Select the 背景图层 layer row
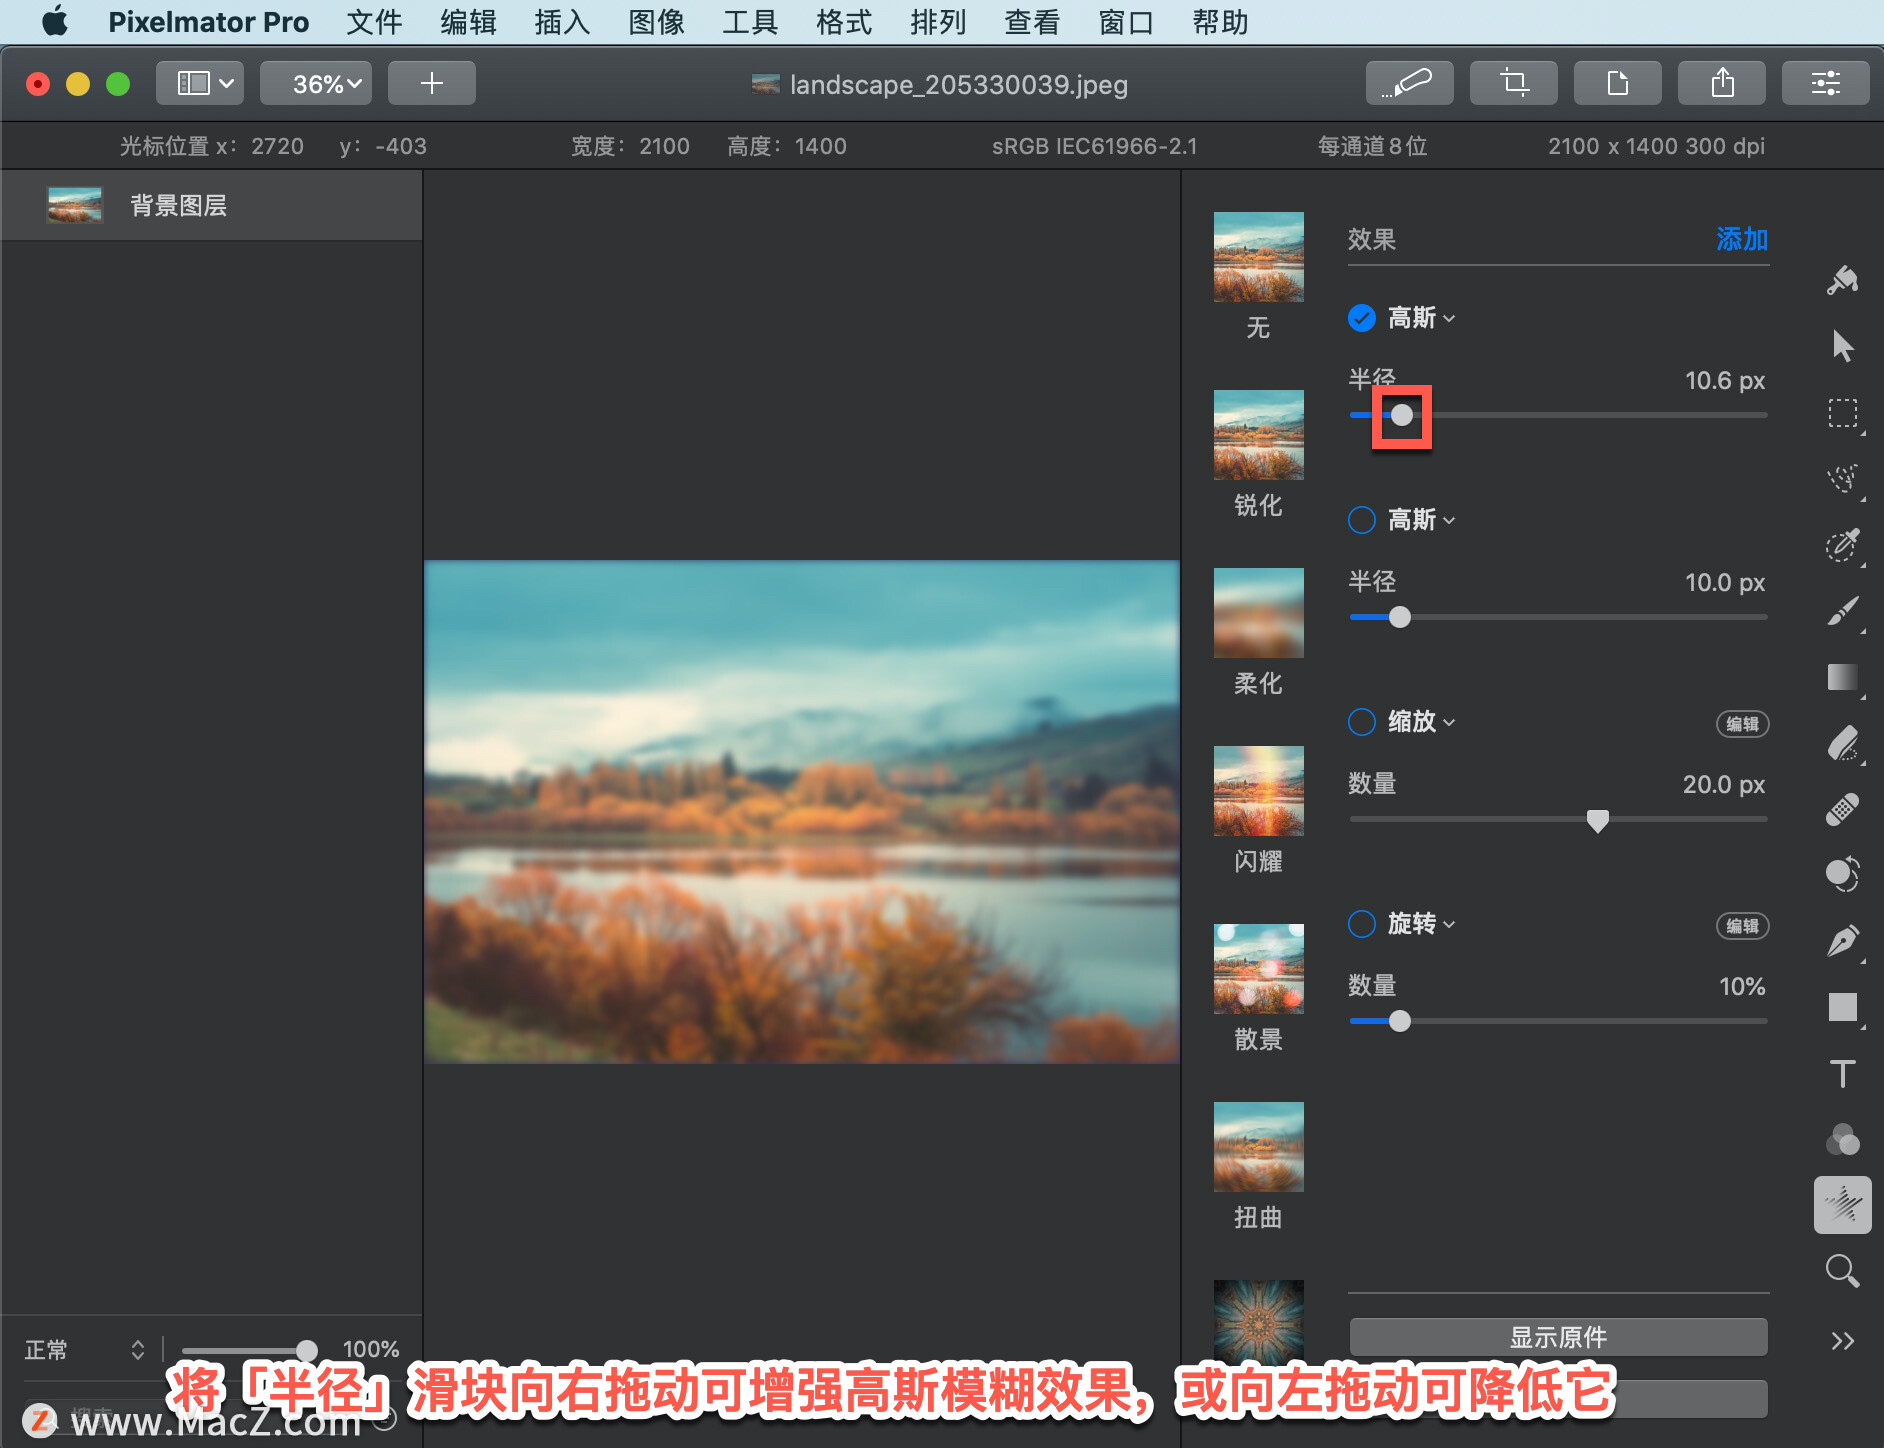This screenshot has width=1884, height=1448. point(211,205)
